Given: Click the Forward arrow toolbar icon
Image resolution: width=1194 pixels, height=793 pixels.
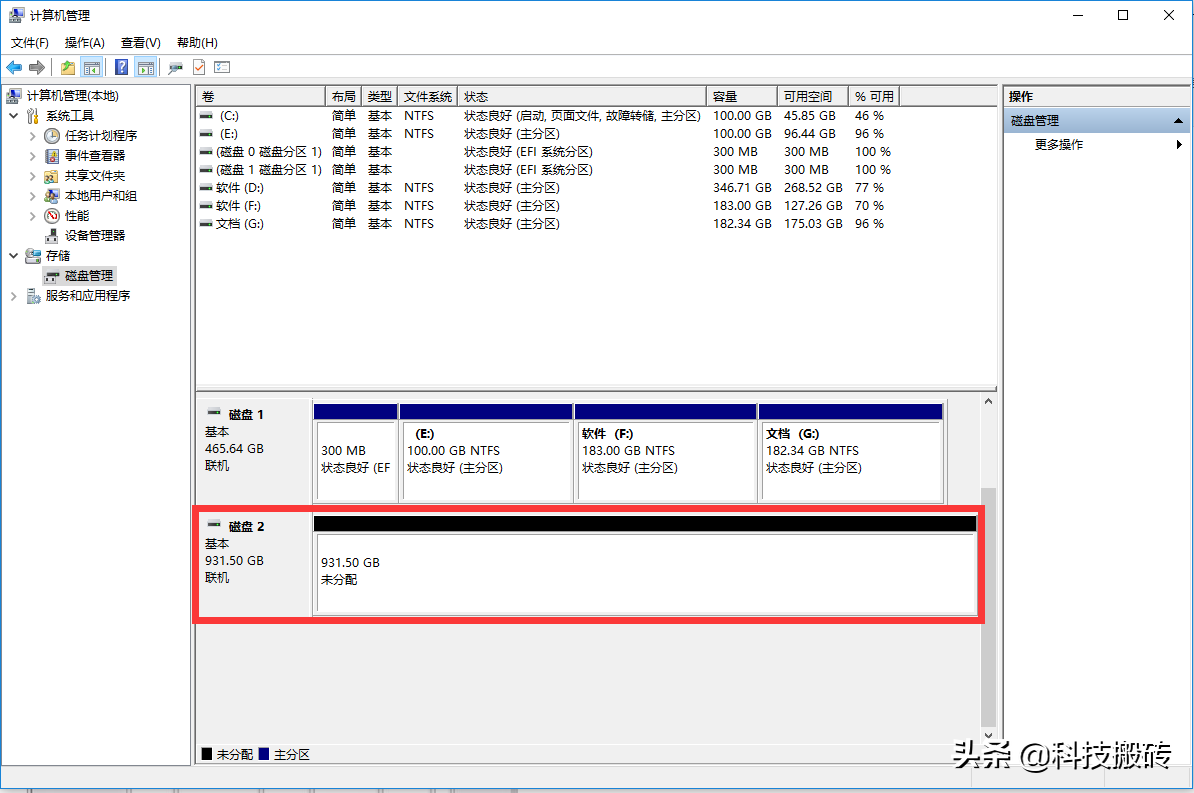Looking at the screenshot, I should (37, 68).
